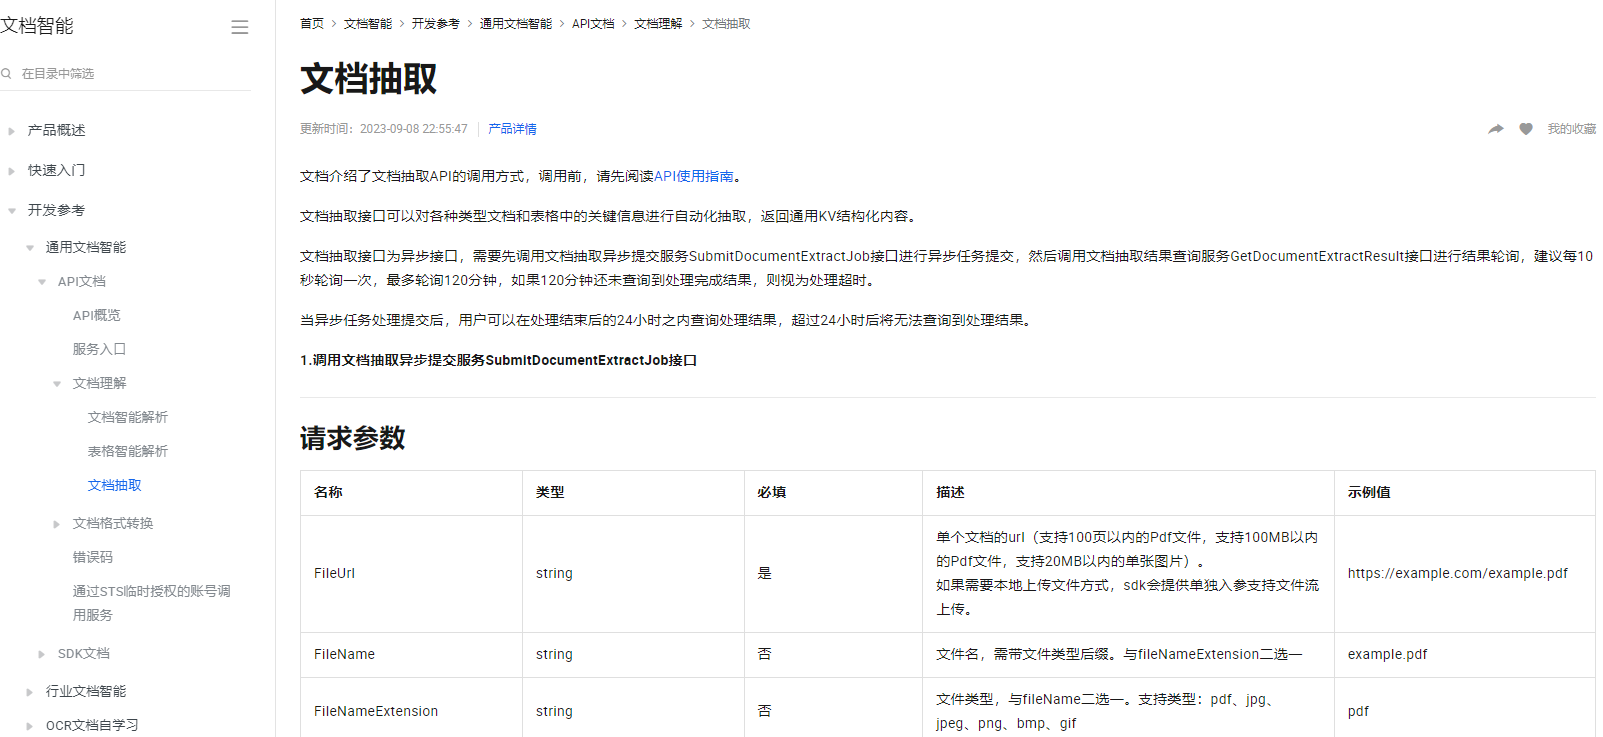Open the 错误码 page
Viewport: 1603px width, 737px height.
pyautogui.click(x=93, y=557)
